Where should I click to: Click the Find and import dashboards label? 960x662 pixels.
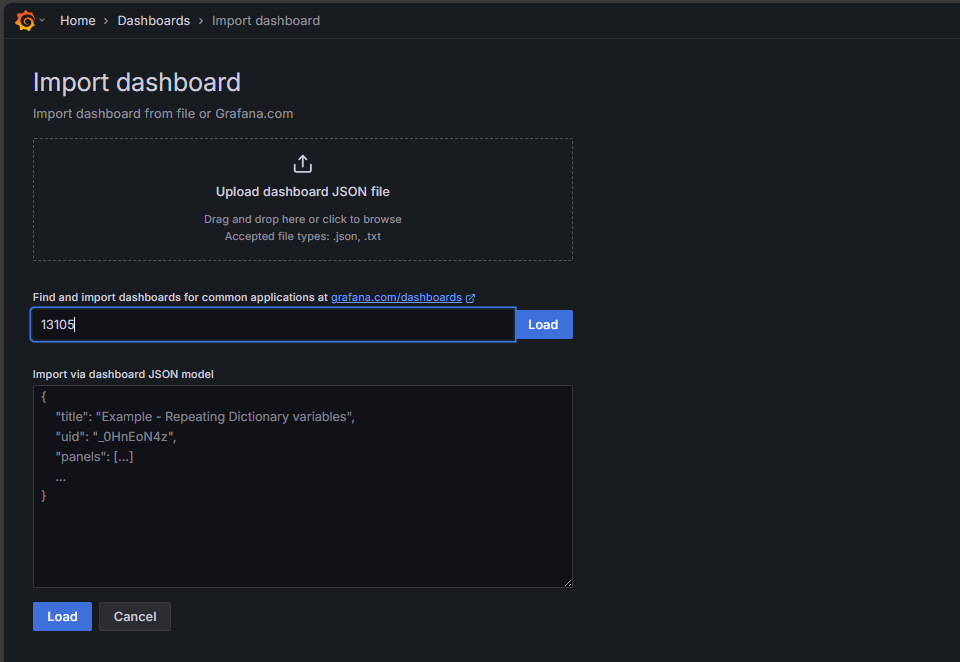coord(180,297)
